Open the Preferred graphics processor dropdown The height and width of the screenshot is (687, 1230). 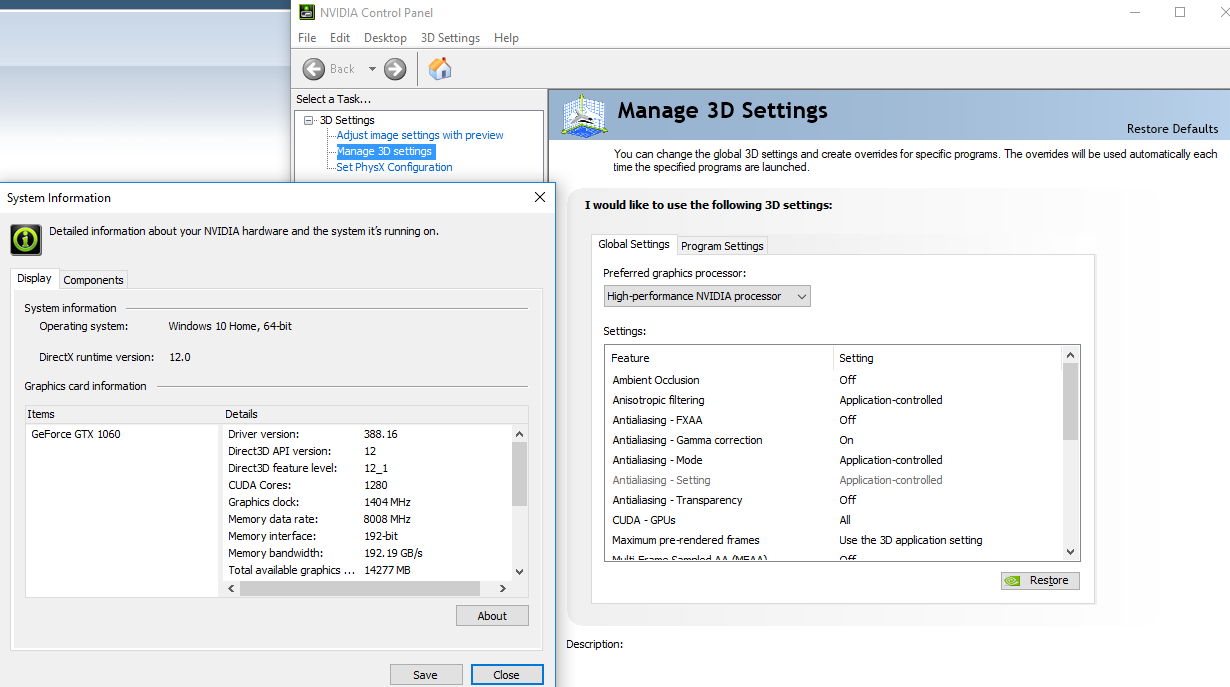707,296
